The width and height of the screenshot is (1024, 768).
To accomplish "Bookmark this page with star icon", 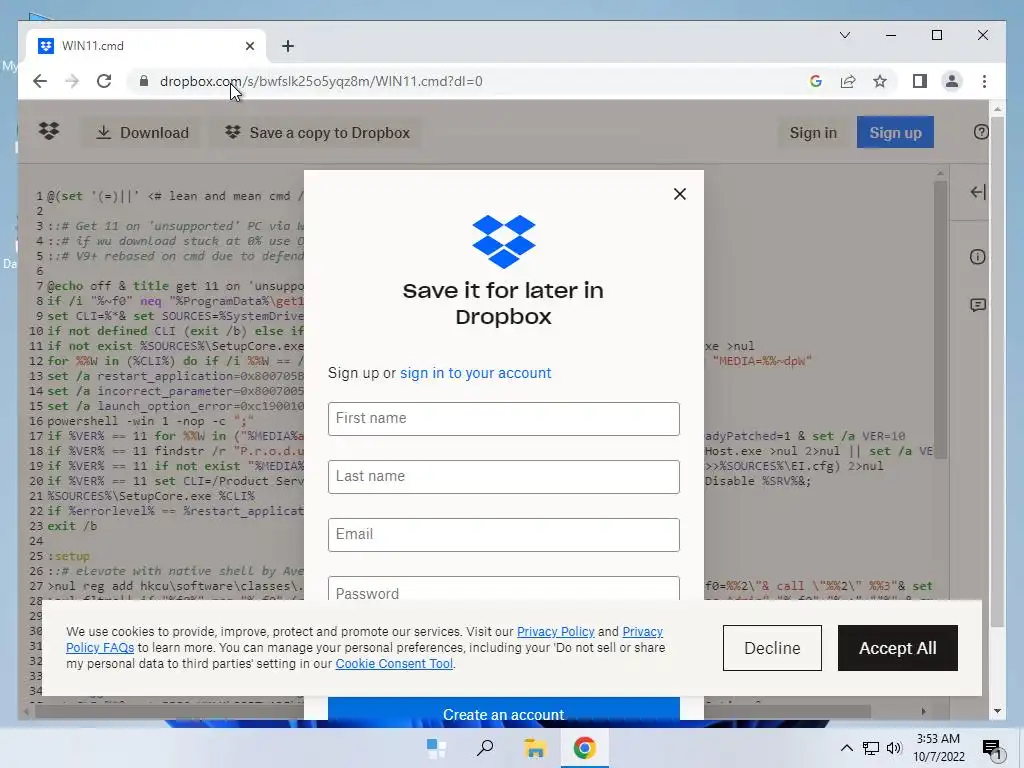I will 880,81.
